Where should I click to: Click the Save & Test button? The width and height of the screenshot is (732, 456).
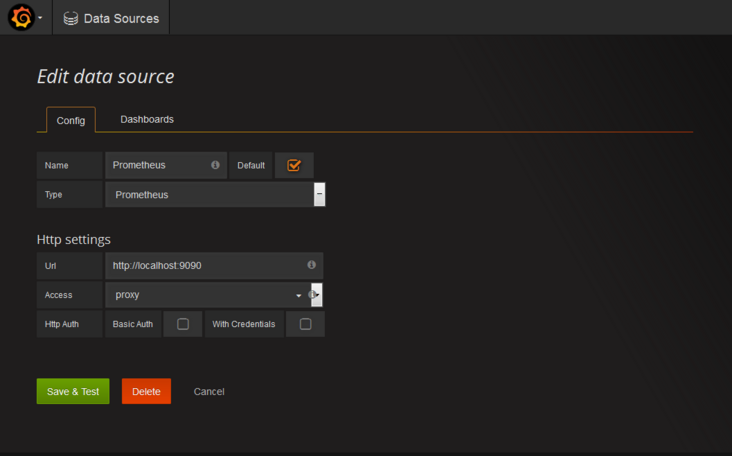(x=73, y=391)
